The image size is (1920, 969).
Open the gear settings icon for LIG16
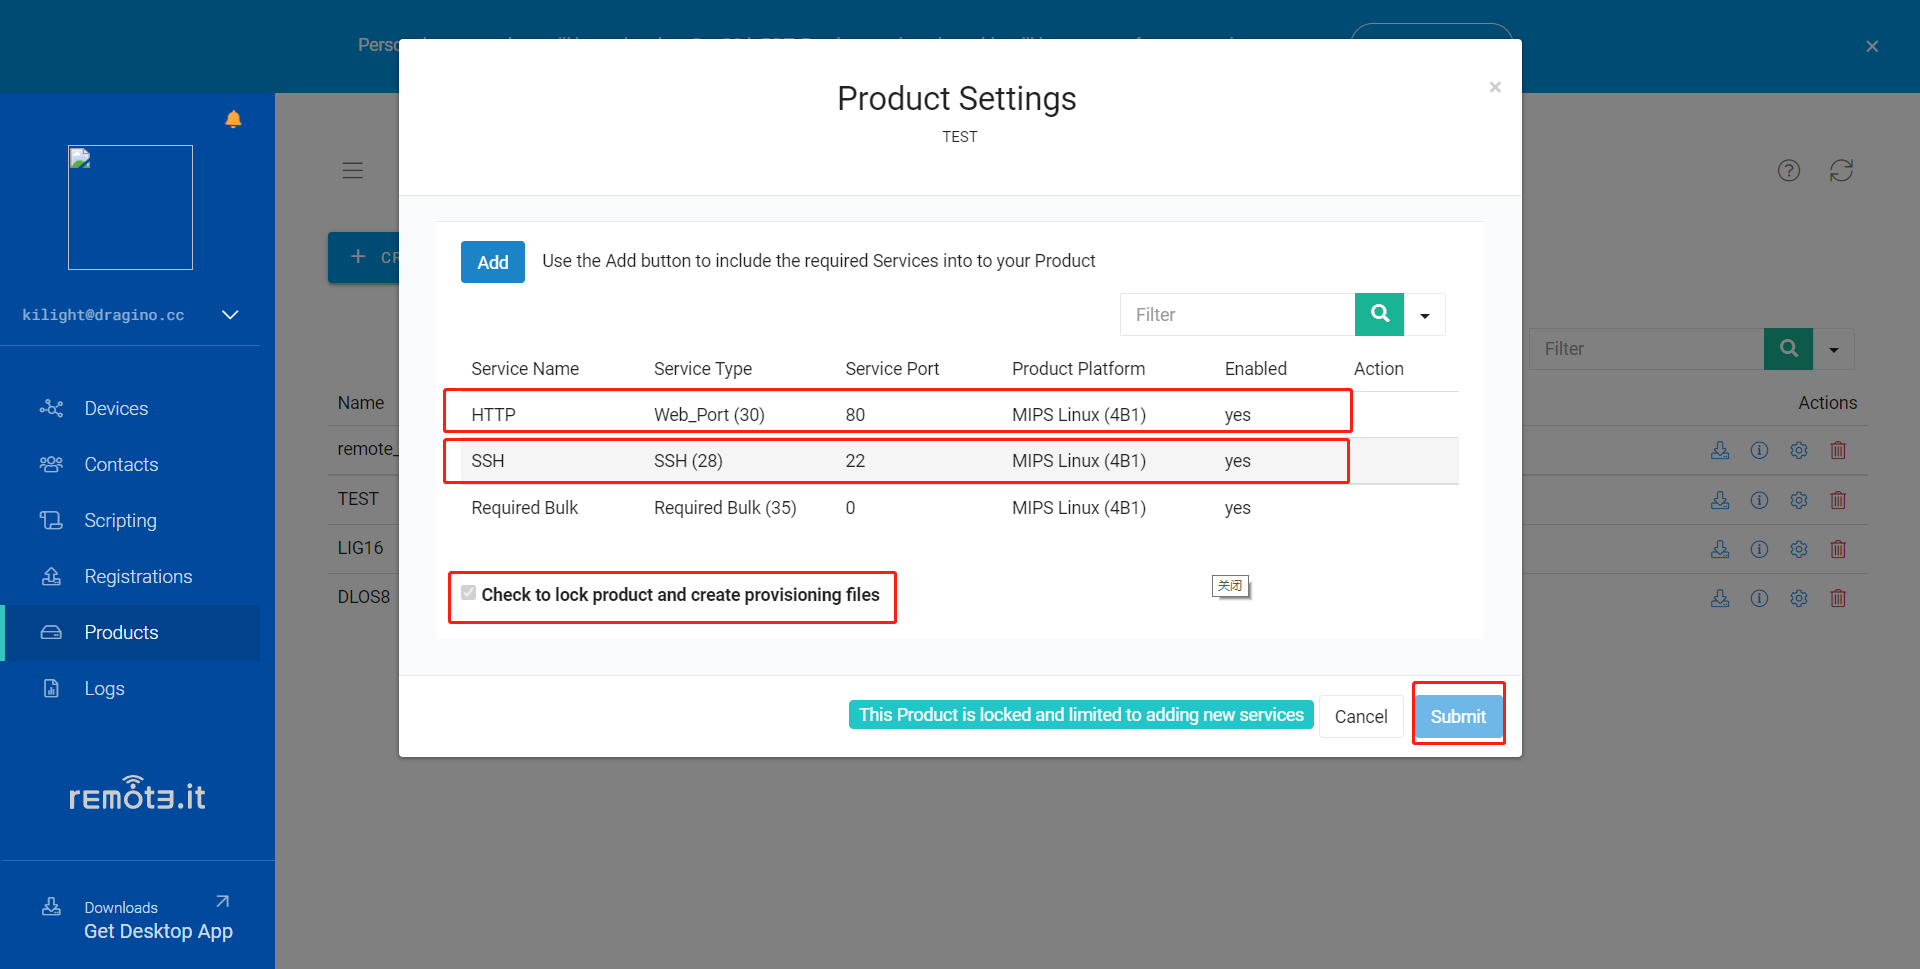[x=1799, y=549]
